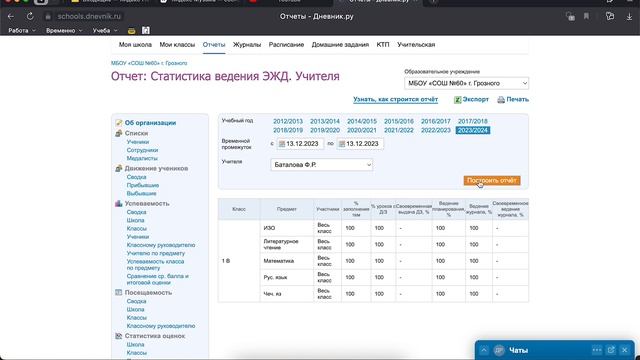Open Учителю по предмету link
Screen dimensions: 640x360
click(156, 253)
